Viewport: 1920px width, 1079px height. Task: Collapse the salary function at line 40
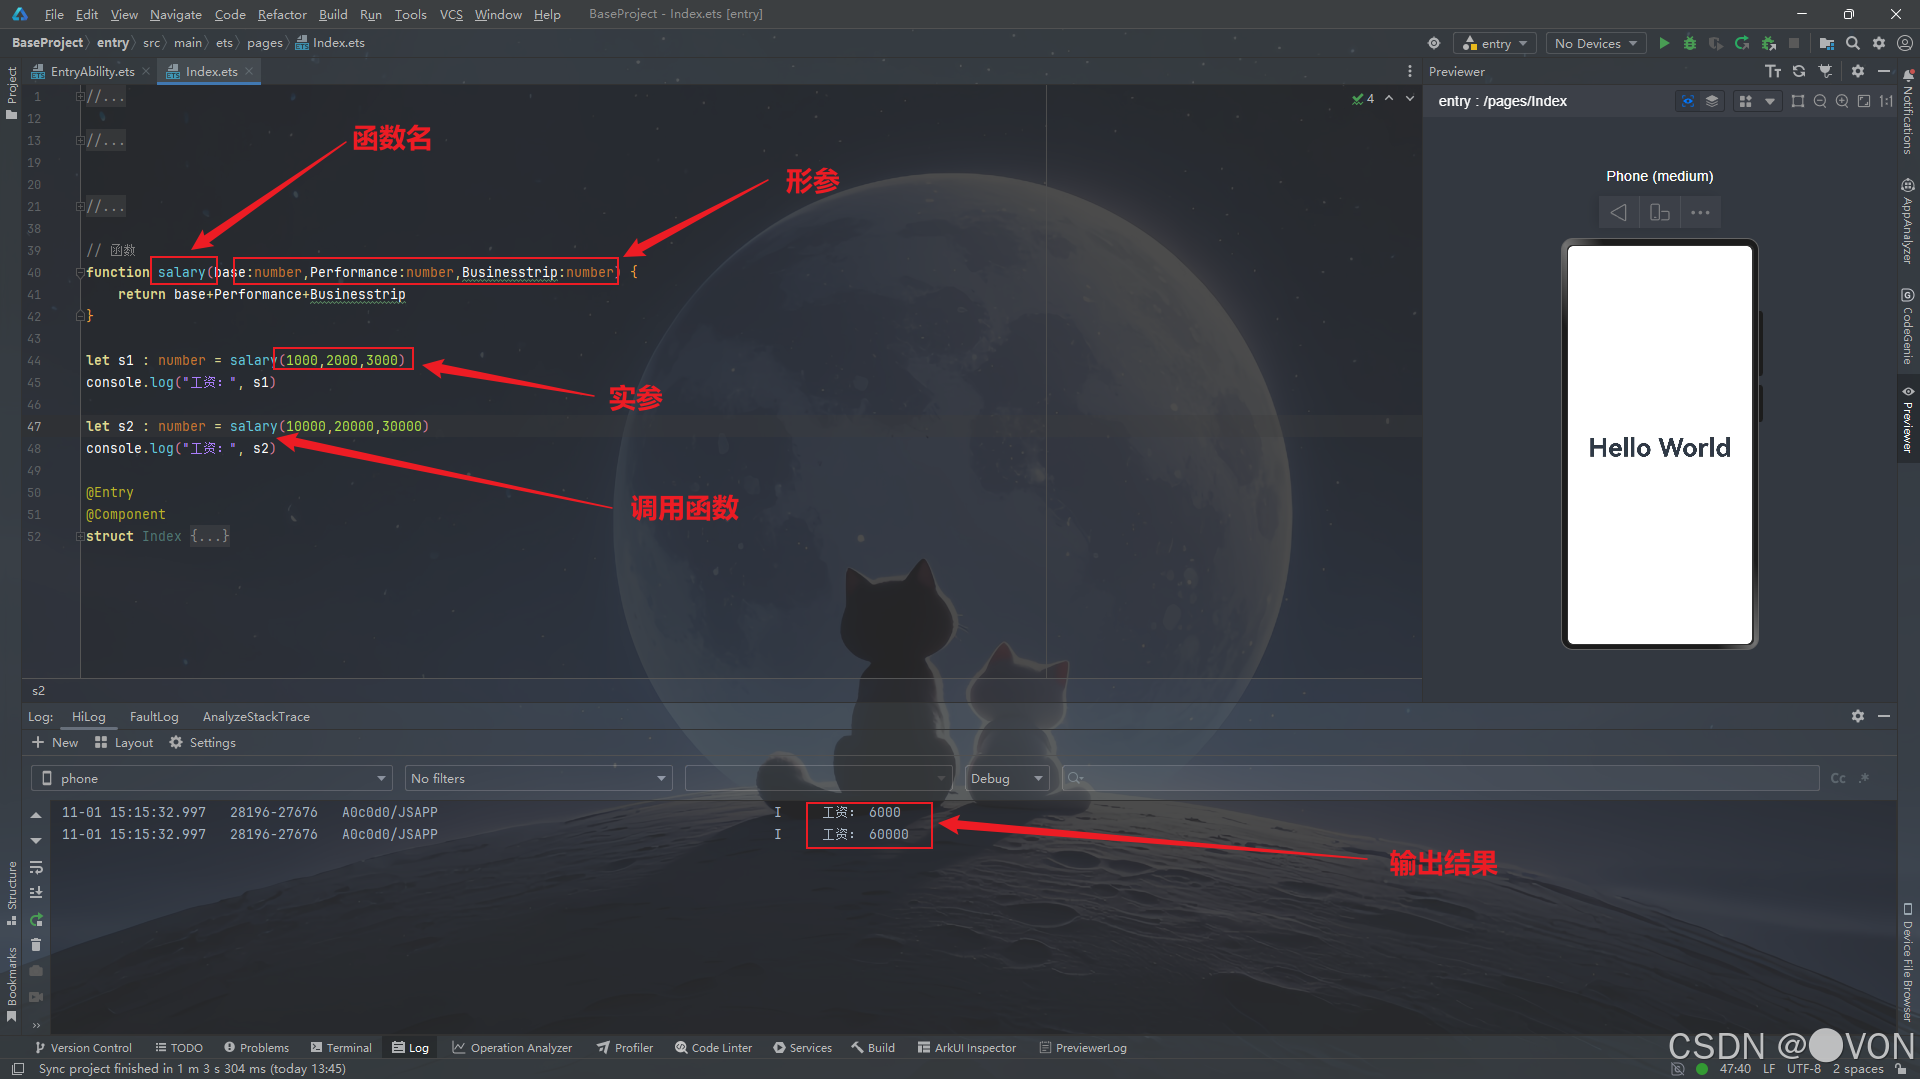[x=79, y=272]
